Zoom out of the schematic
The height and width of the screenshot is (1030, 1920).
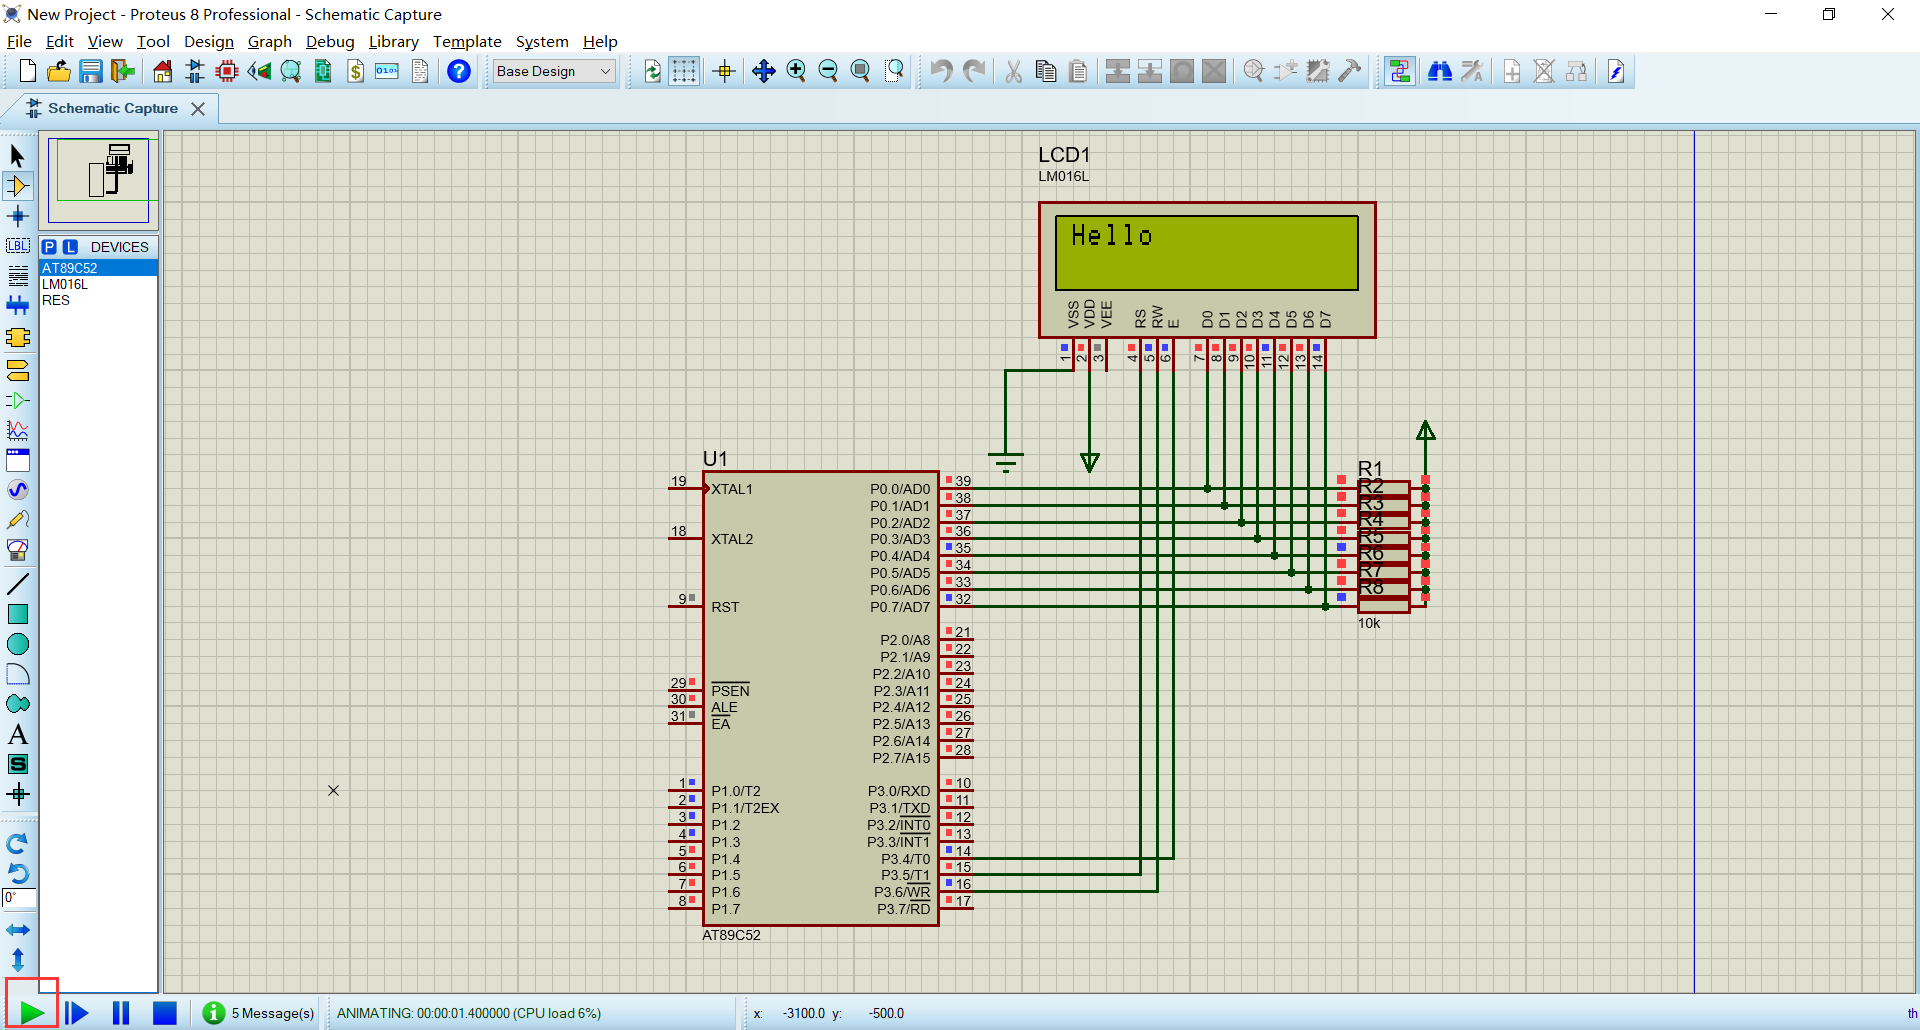click(x=828, y=71)
